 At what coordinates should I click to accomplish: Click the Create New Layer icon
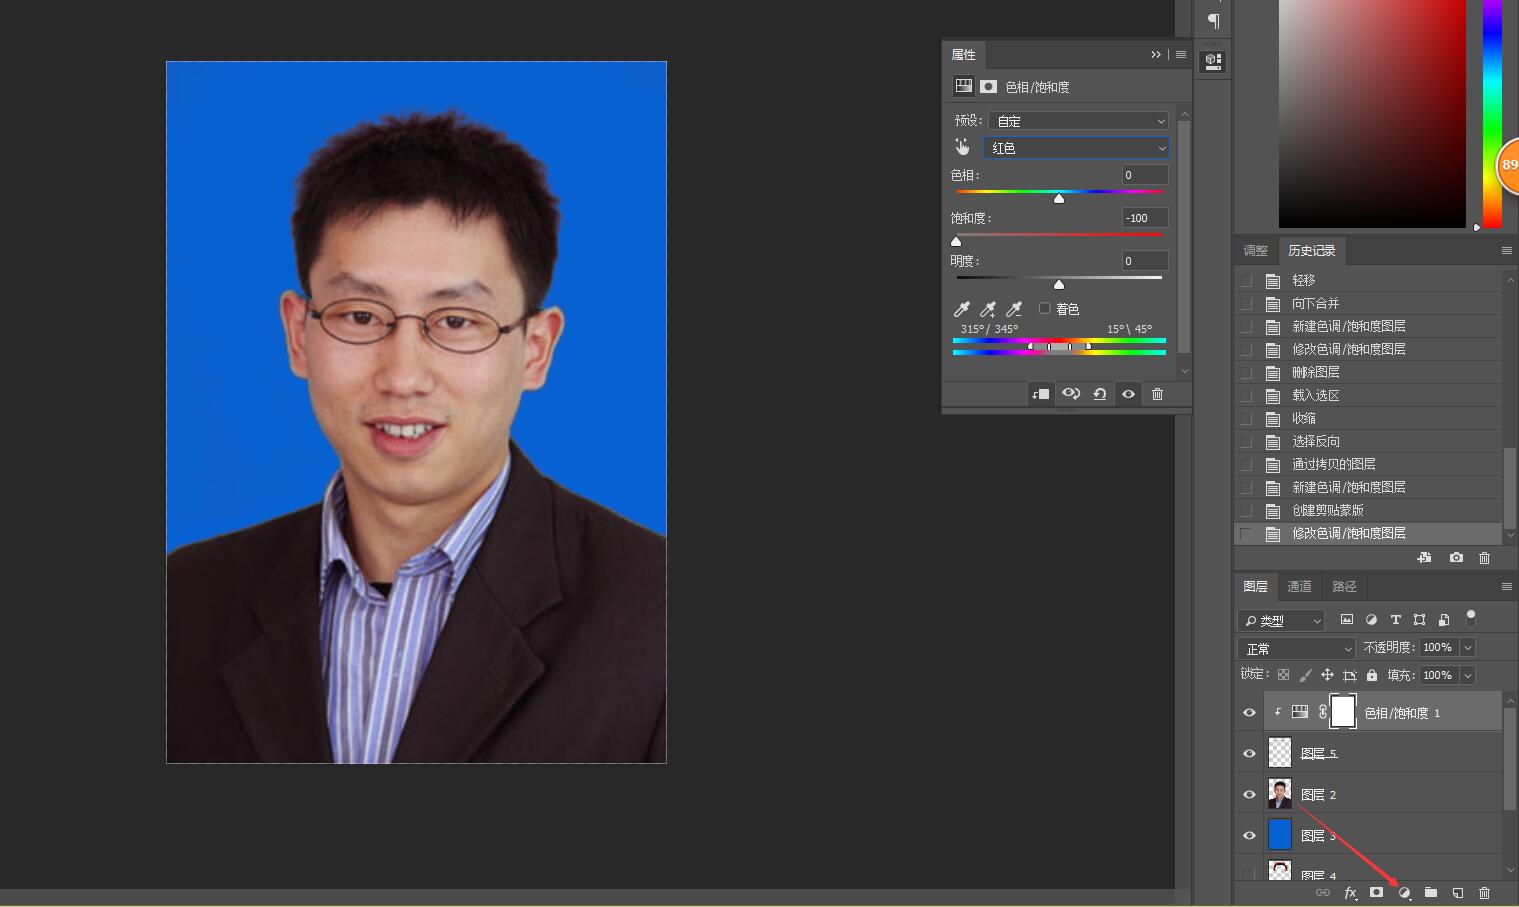tap(1458, 893)
